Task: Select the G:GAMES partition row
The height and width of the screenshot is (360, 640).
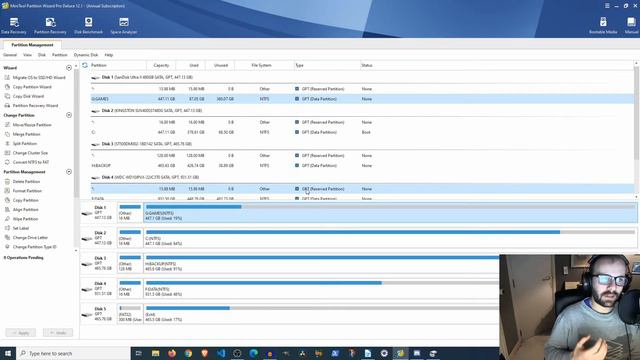Action: (362, 99)
